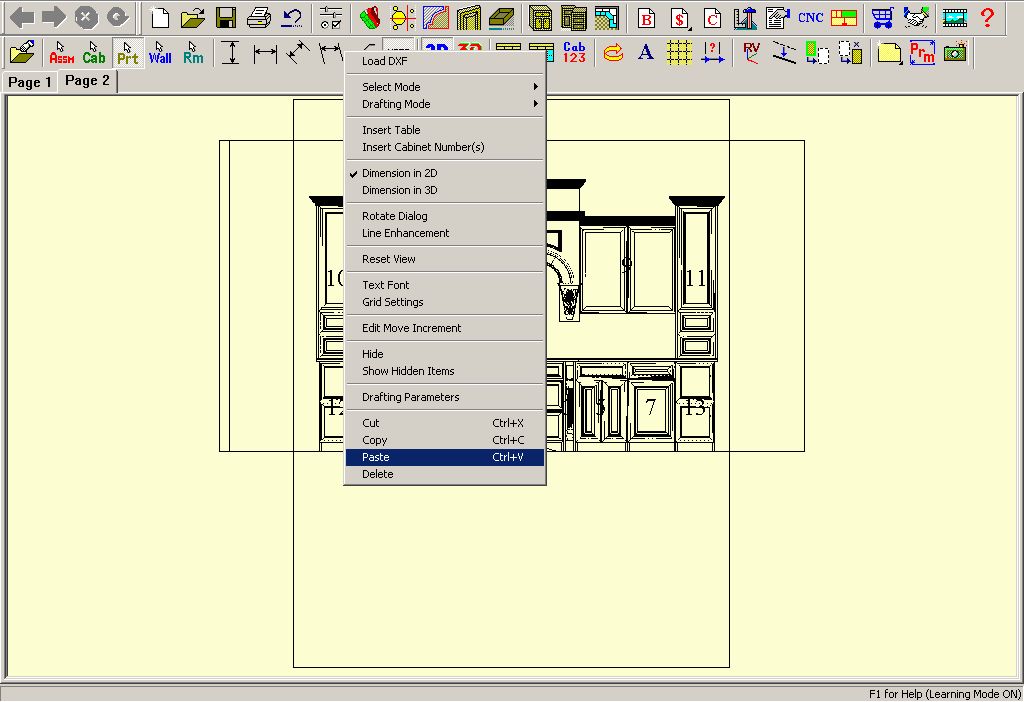Click the dollar sign pricing document icon

[x=679, y=18]
